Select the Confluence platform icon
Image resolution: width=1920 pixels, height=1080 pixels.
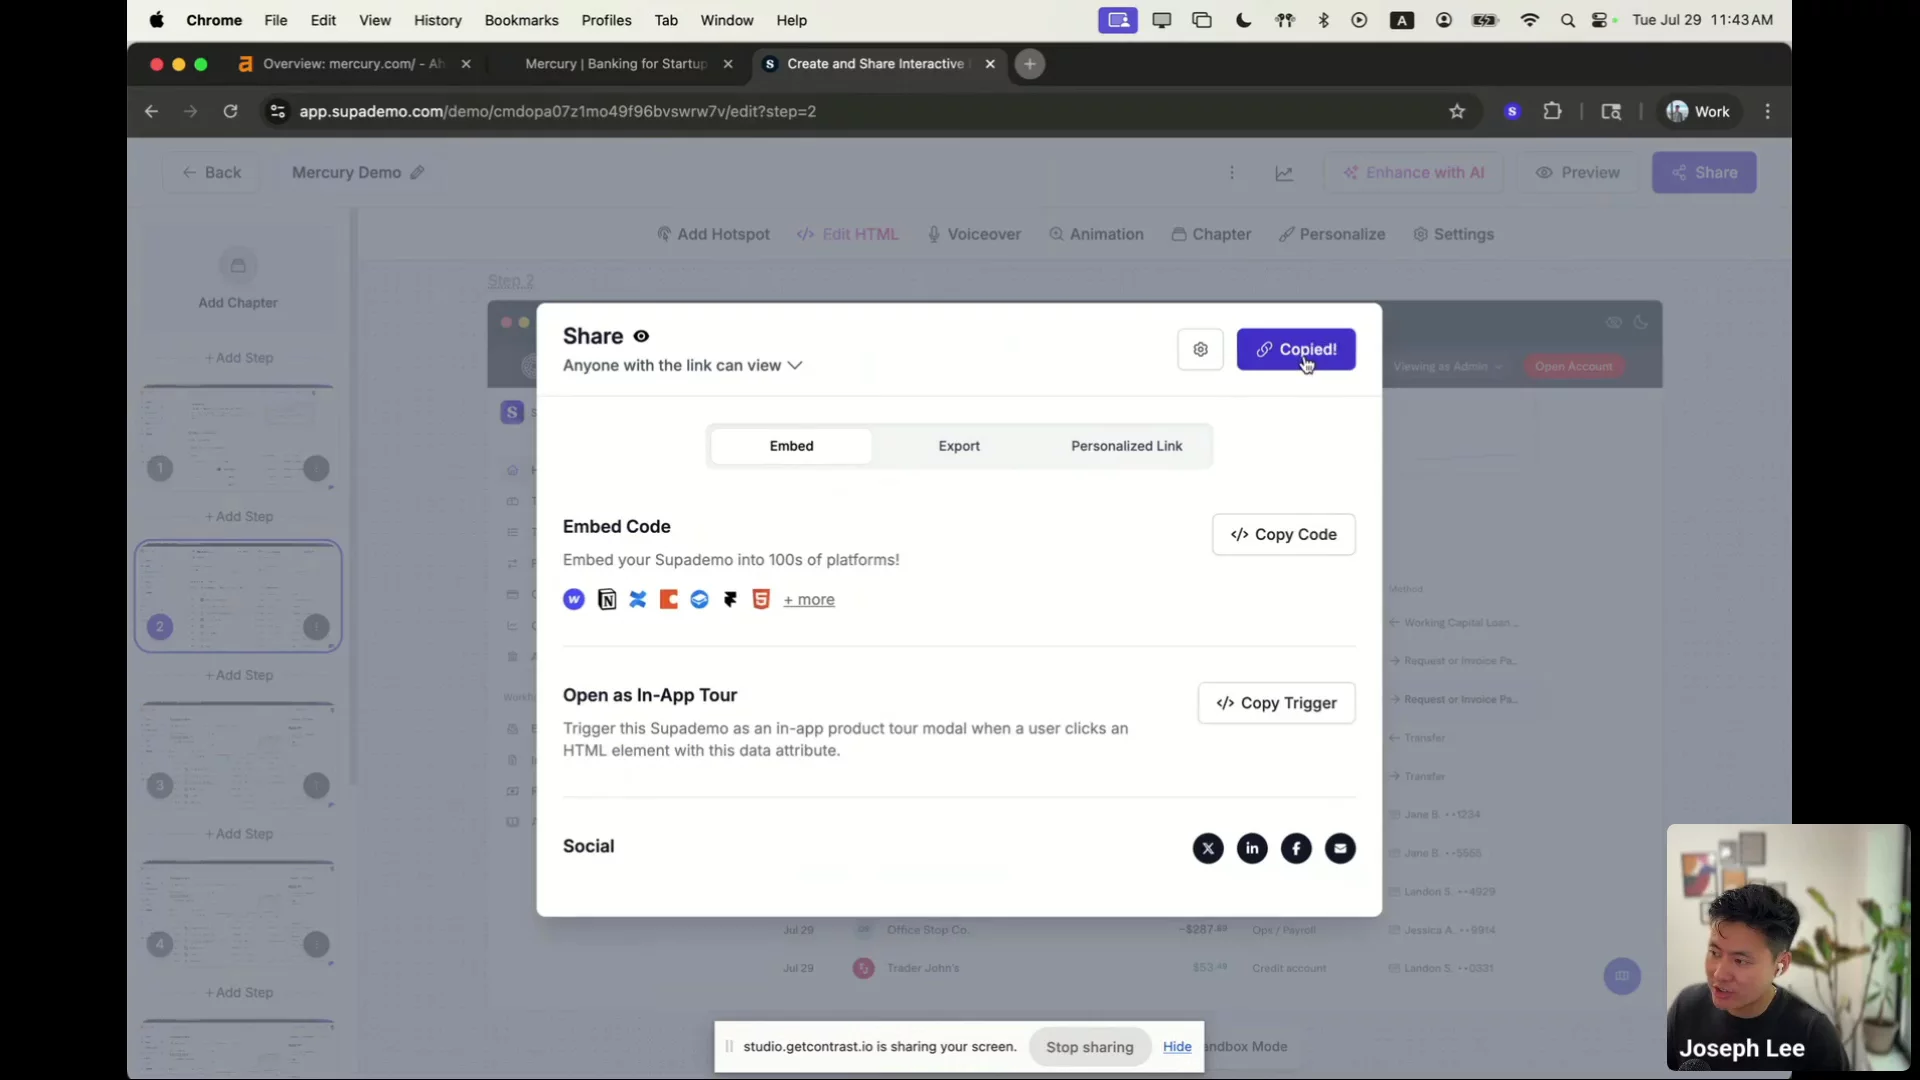638,599
